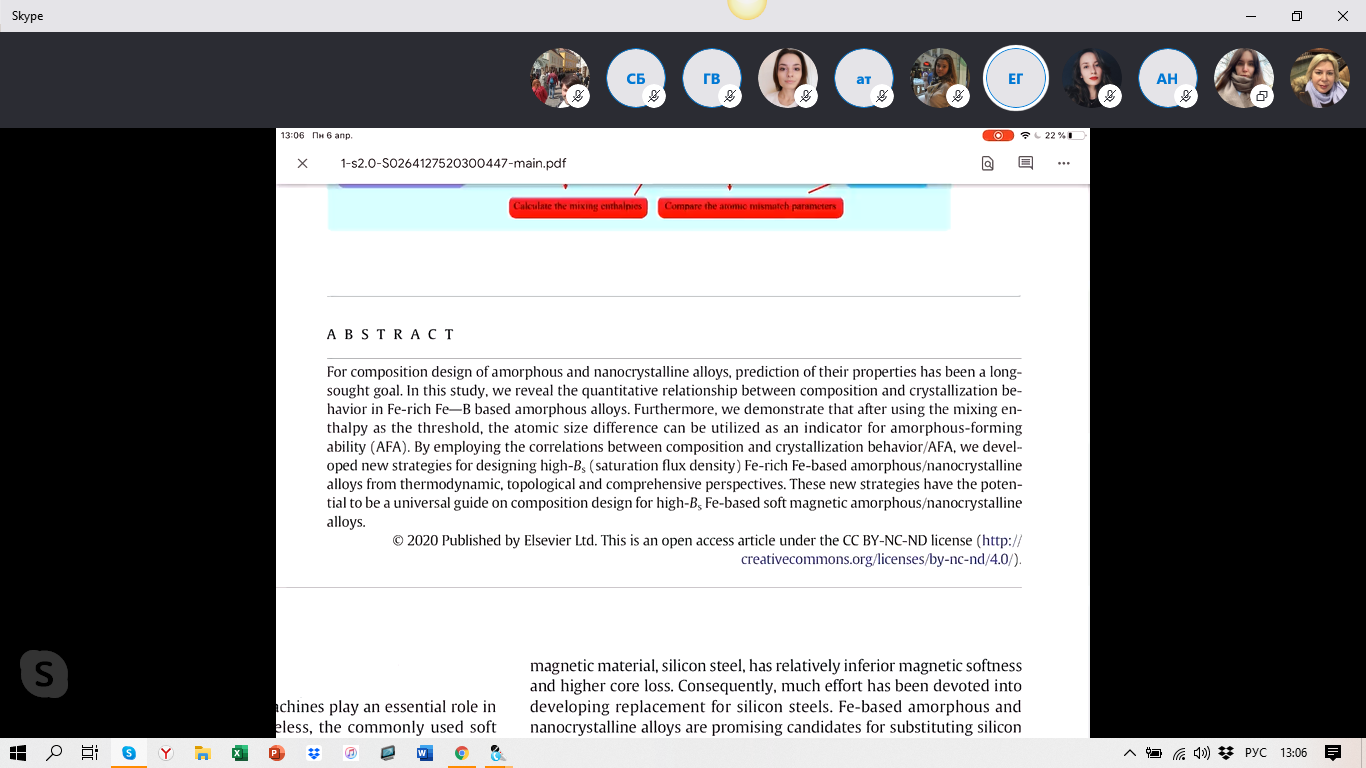This screenshot has width=1366, height=768.
Task: Click 'Compare the atomic mismatch parameters' box
Action: (750, 207)
